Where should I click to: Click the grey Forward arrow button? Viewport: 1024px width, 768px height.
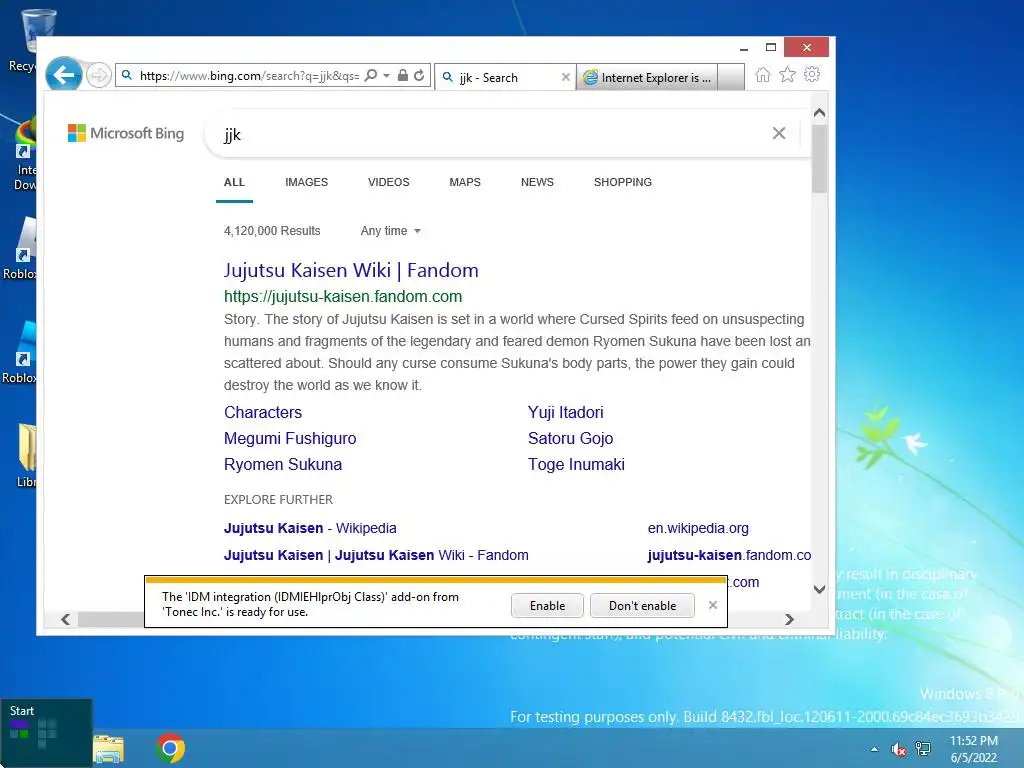pos(99,75)
